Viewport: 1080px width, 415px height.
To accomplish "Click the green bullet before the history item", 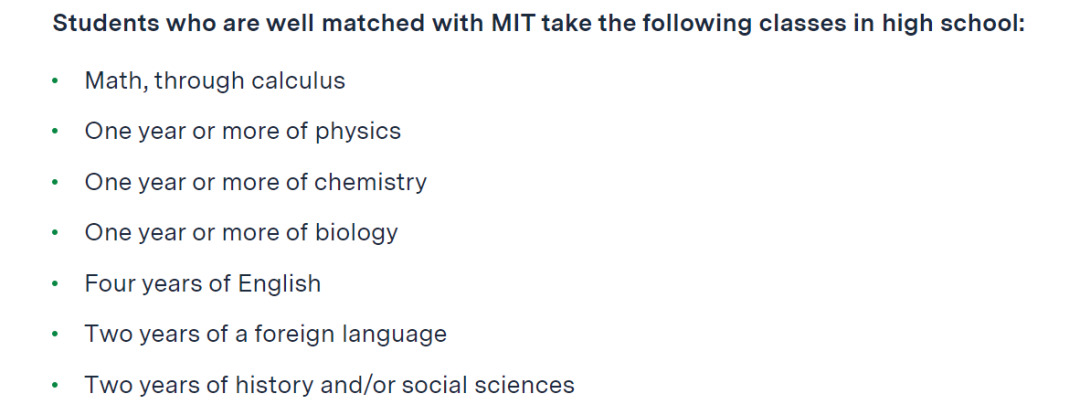I will click(55, 385).
